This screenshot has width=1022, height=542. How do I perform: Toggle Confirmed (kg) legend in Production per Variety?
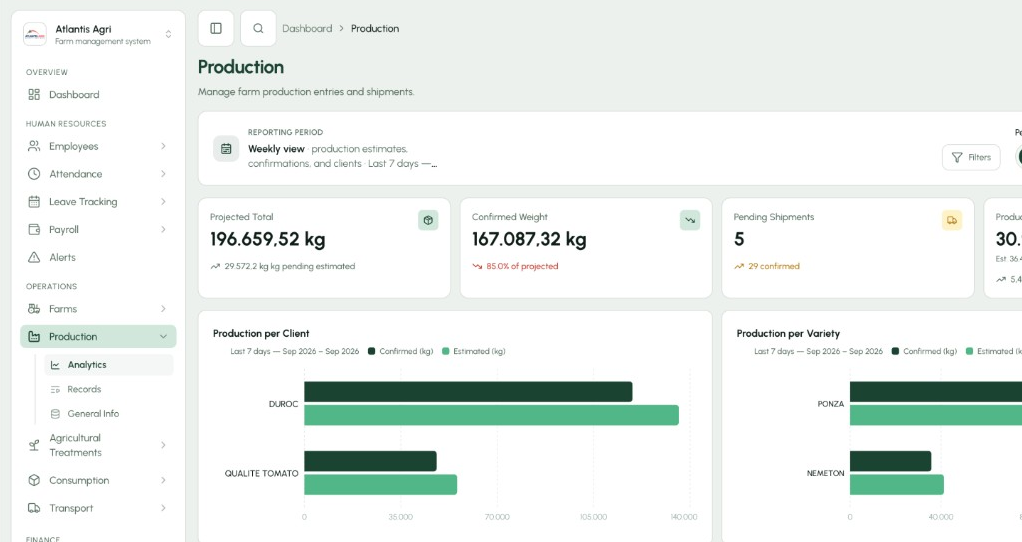[924, 351]
